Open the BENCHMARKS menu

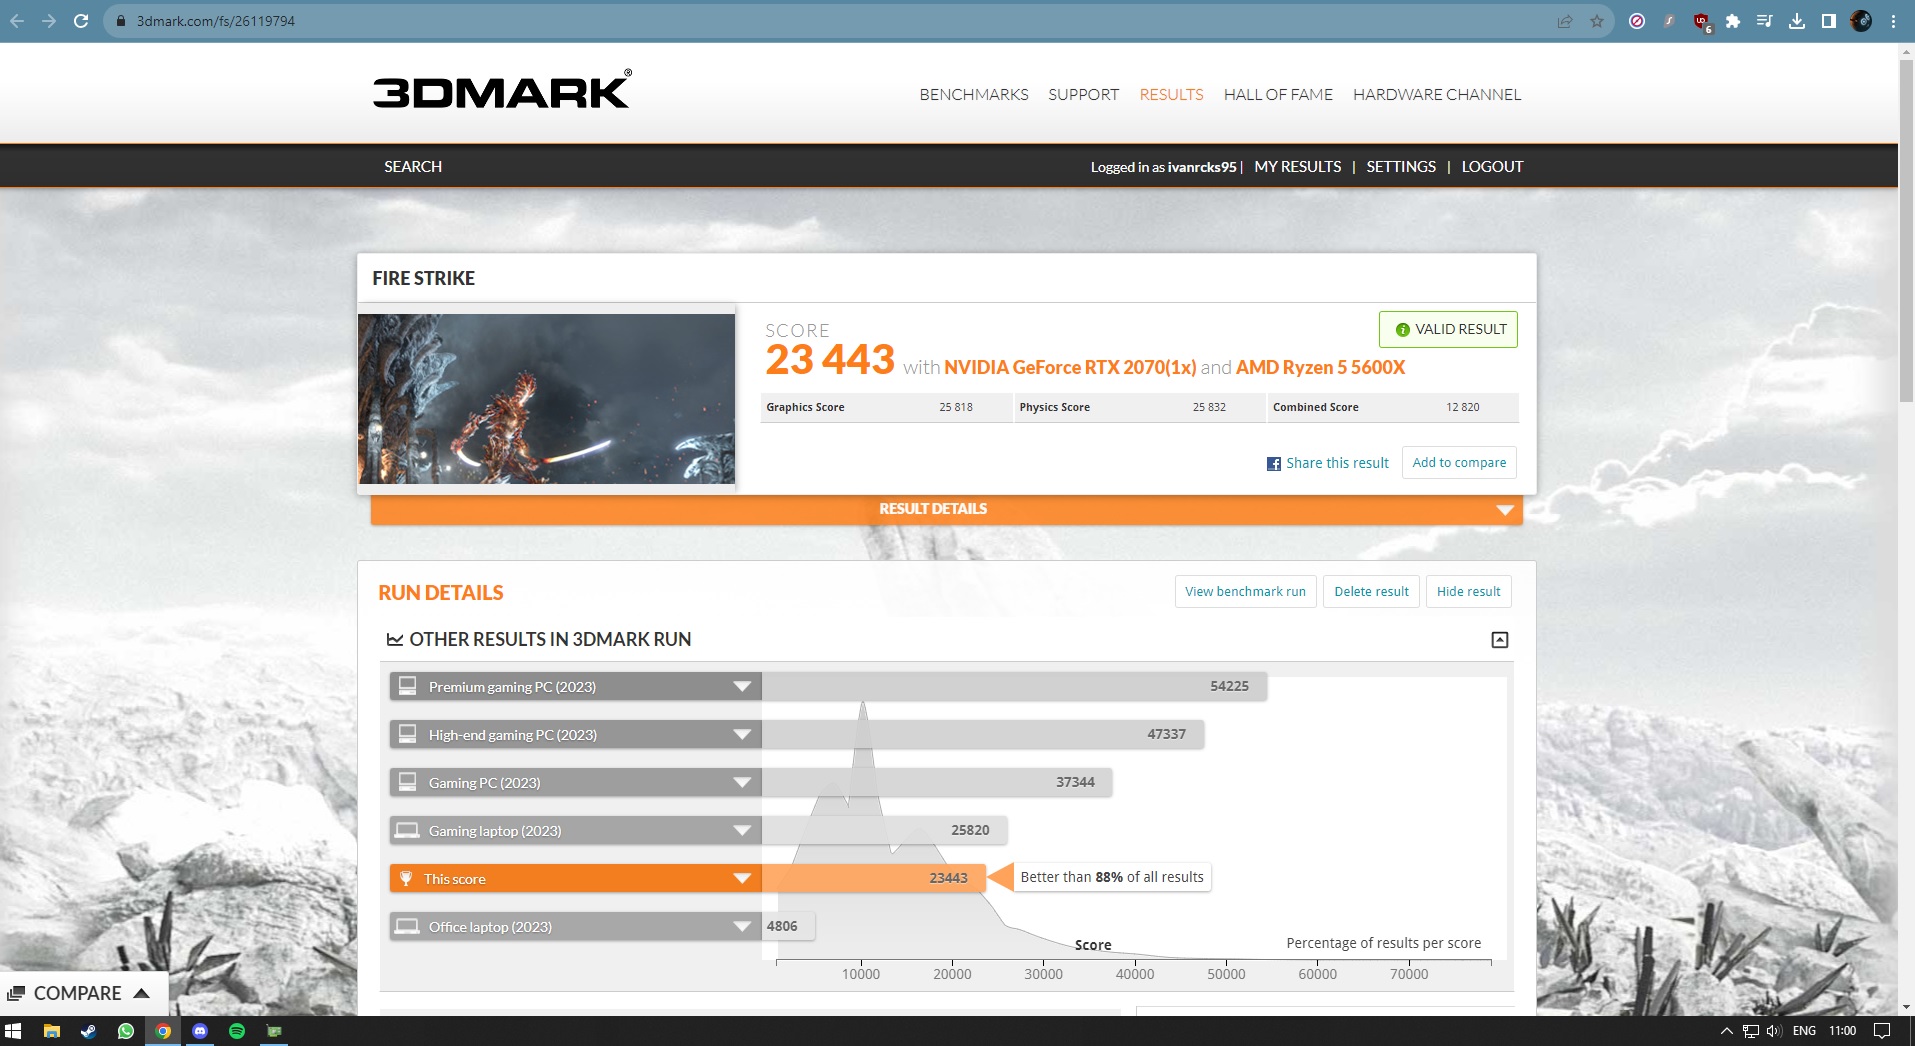click(x=974, y=95)
